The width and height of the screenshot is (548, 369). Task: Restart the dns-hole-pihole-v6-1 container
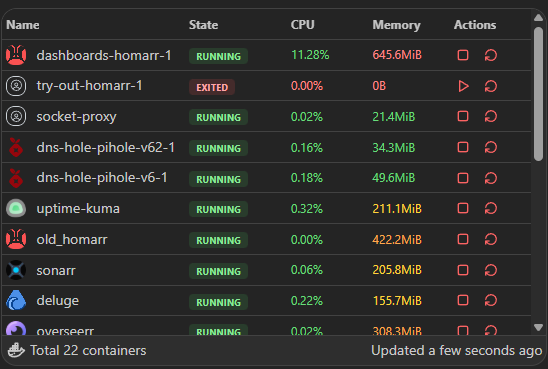tap(491, 178)
